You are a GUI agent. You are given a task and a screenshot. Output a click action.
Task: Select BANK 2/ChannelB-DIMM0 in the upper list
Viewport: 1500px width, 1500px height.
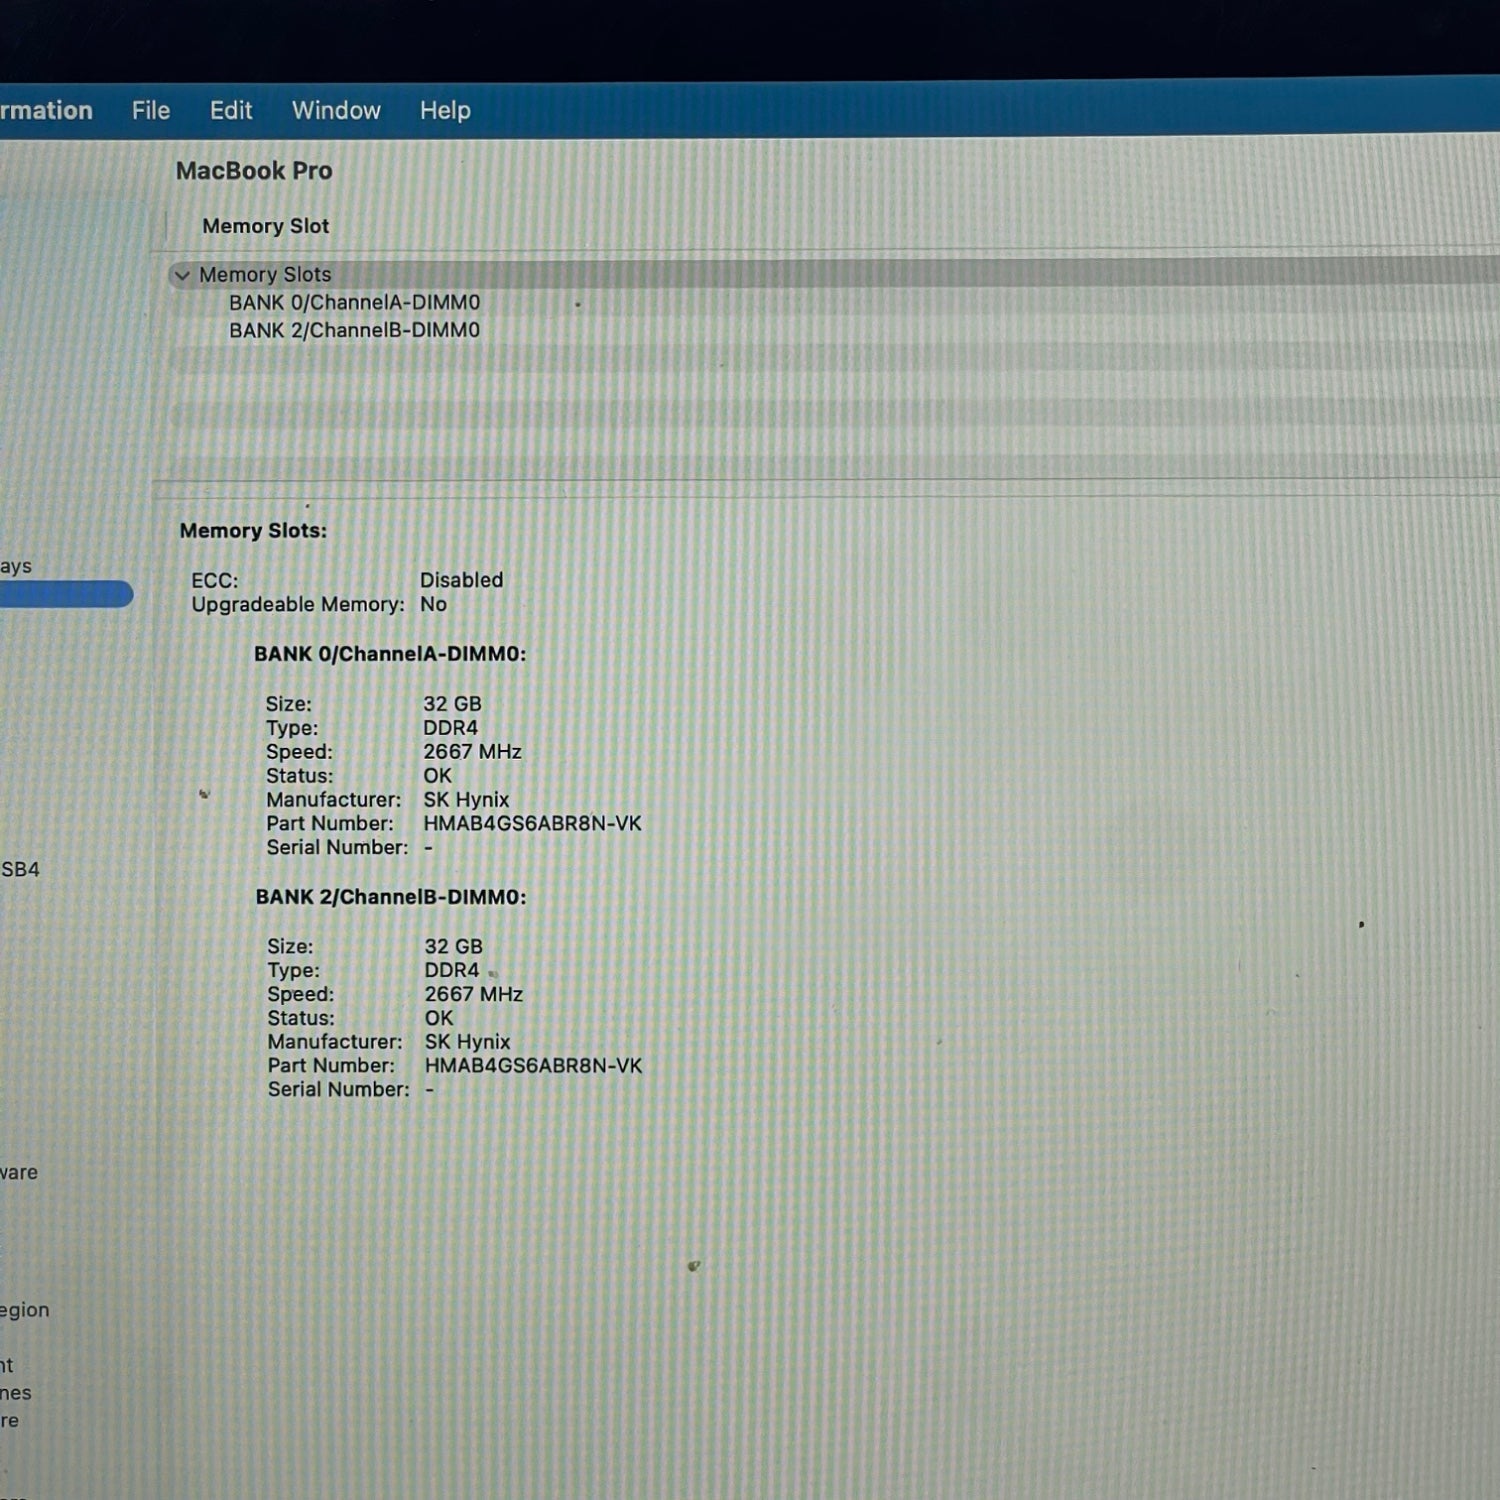coord(354,330)
